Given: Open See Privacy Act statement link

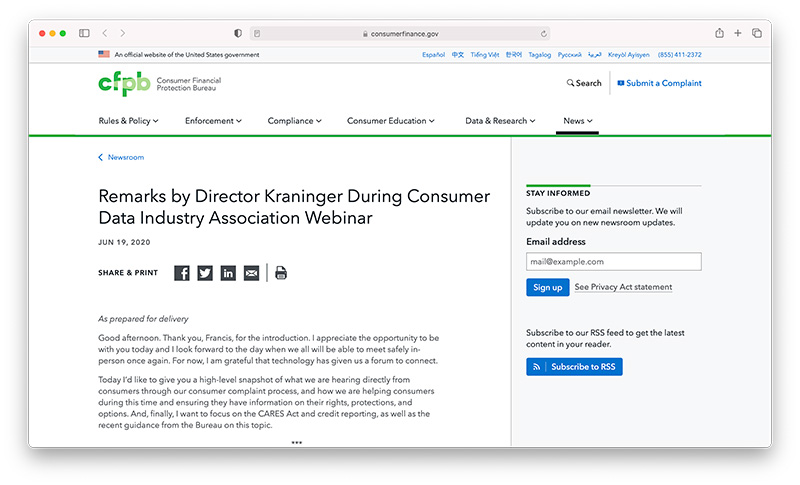Looking at the screenshot, I should tap(623, 287).
